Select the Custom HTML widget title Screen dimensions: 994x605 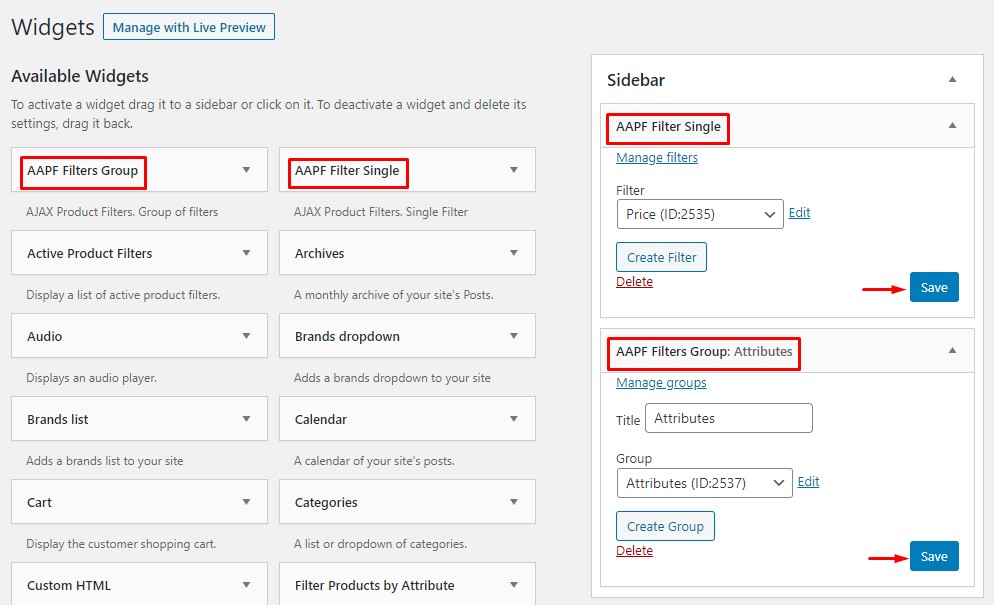pyautogui.click(x=68, y=585)
